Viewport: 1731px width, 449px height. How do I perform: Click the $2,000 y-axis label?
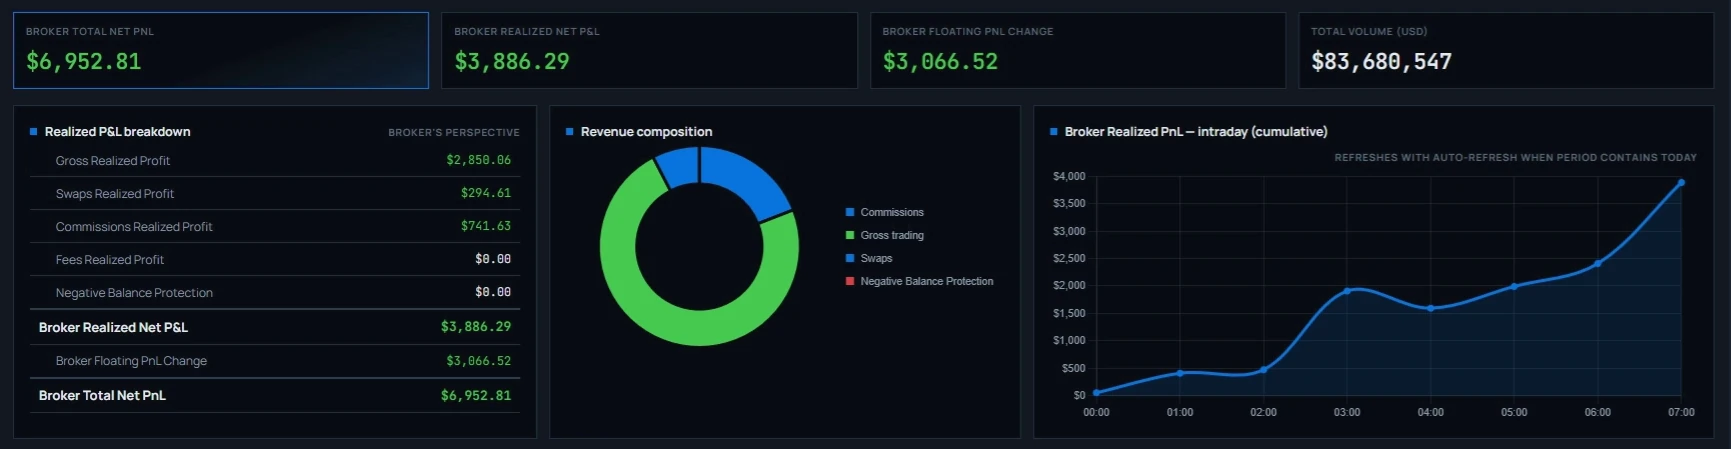tap(1069, 285)
